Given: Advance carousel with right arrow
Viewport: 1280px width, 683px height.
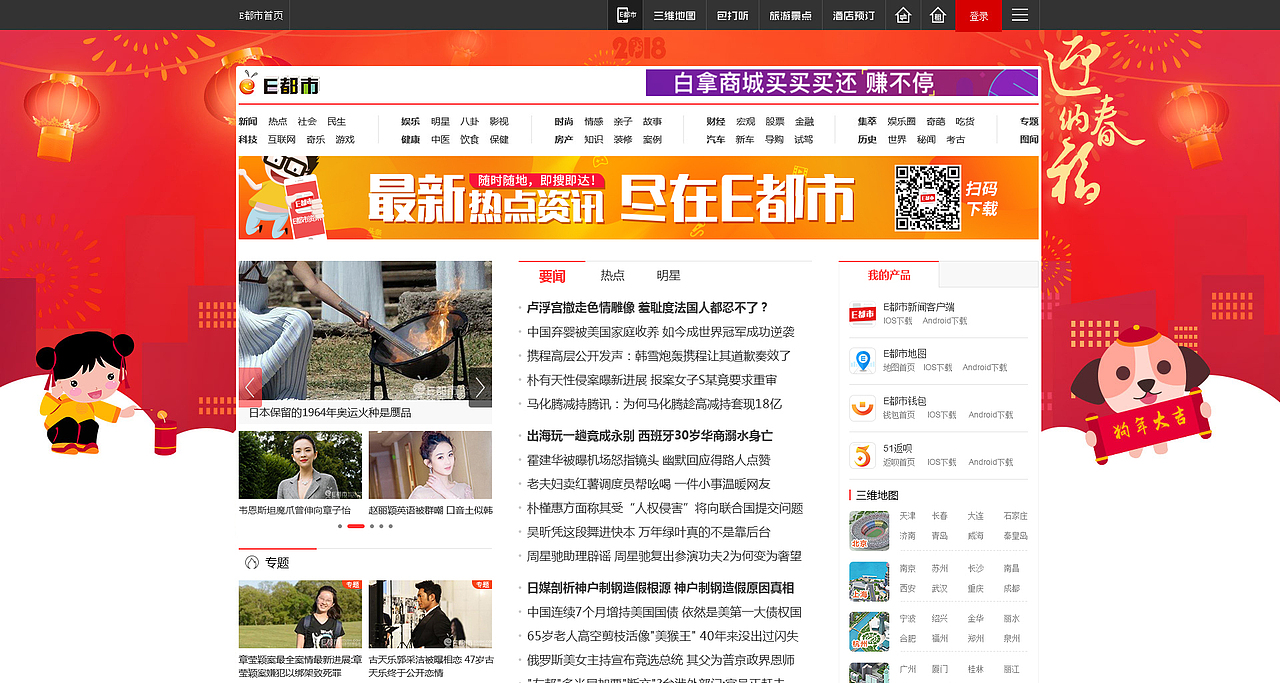Looking at the screenshot, I should tap(480, 387).
